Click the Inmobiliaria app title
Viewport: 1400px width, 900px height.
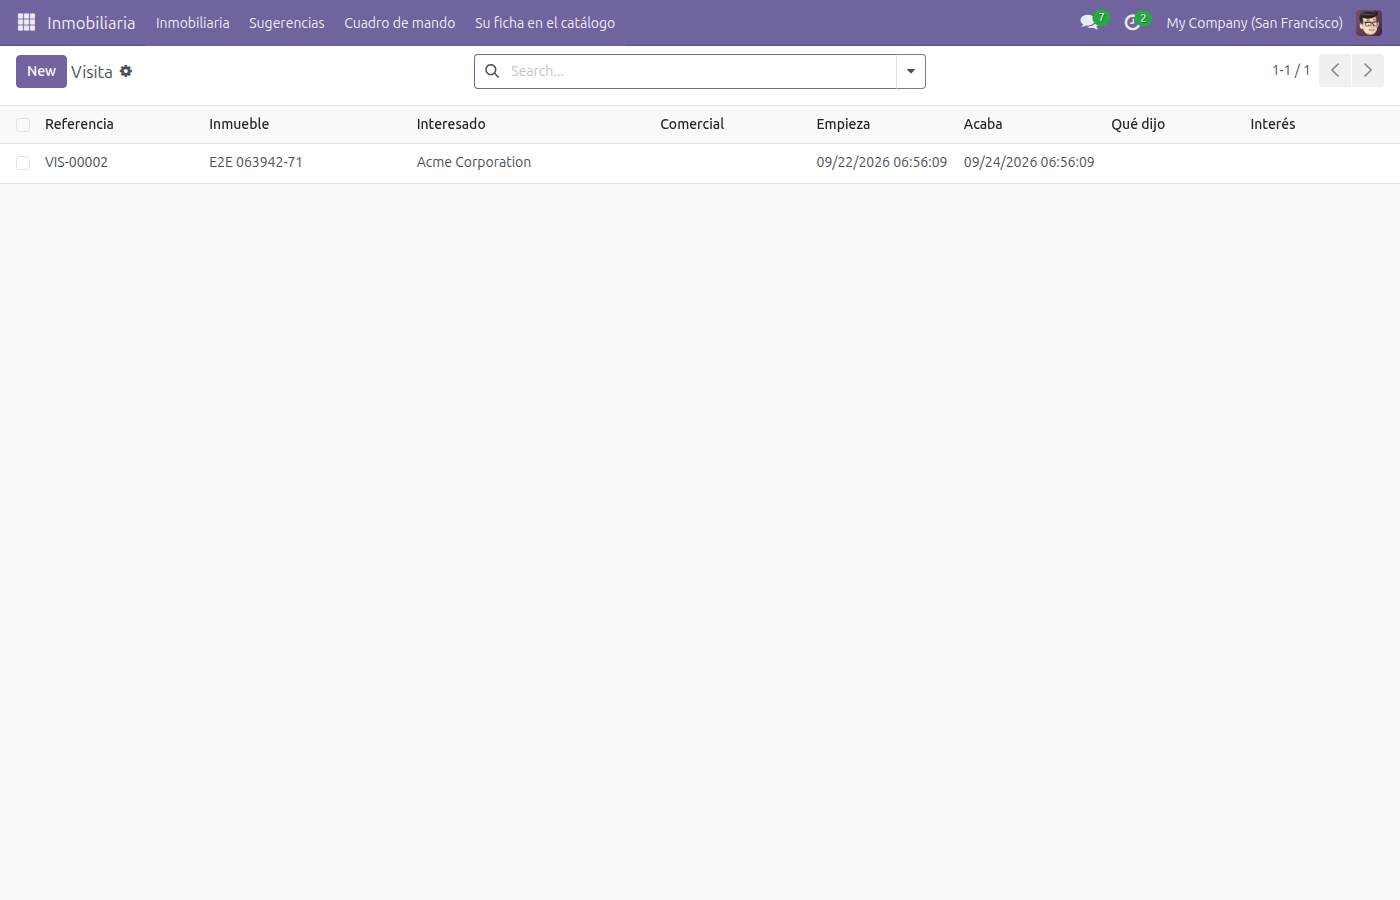[x=91, y=22]
